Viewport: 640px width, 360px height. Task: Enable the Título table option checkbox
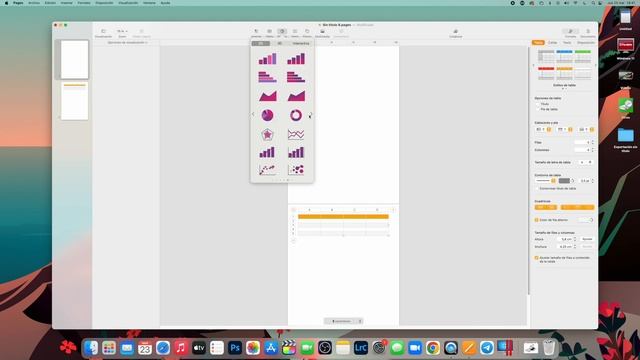click(537, 104)
